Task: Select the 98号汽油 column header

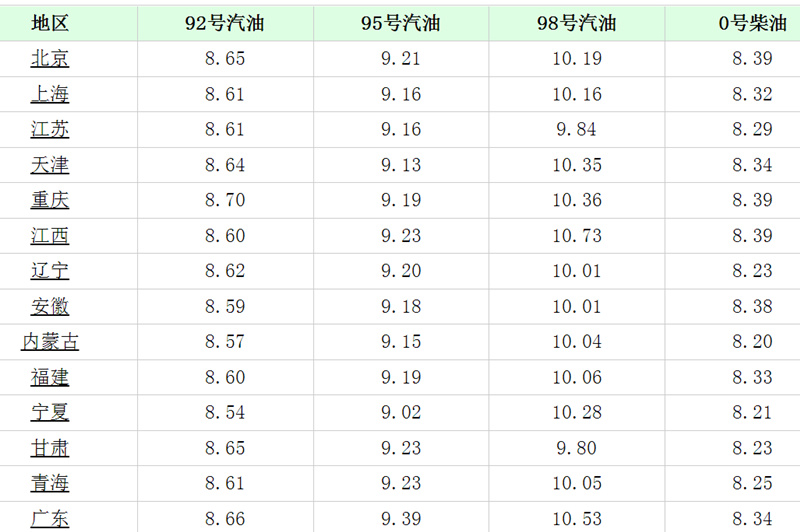Action: point(577,23)
